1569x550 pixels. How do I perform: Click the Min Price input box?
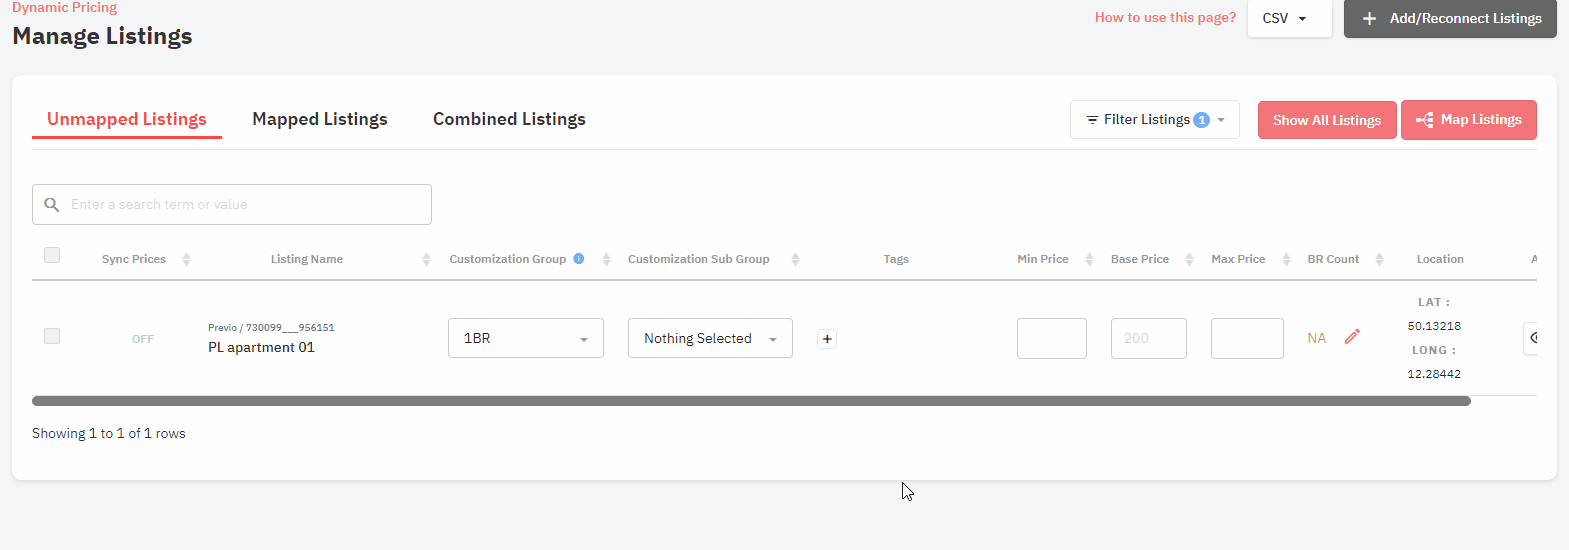1052,338
